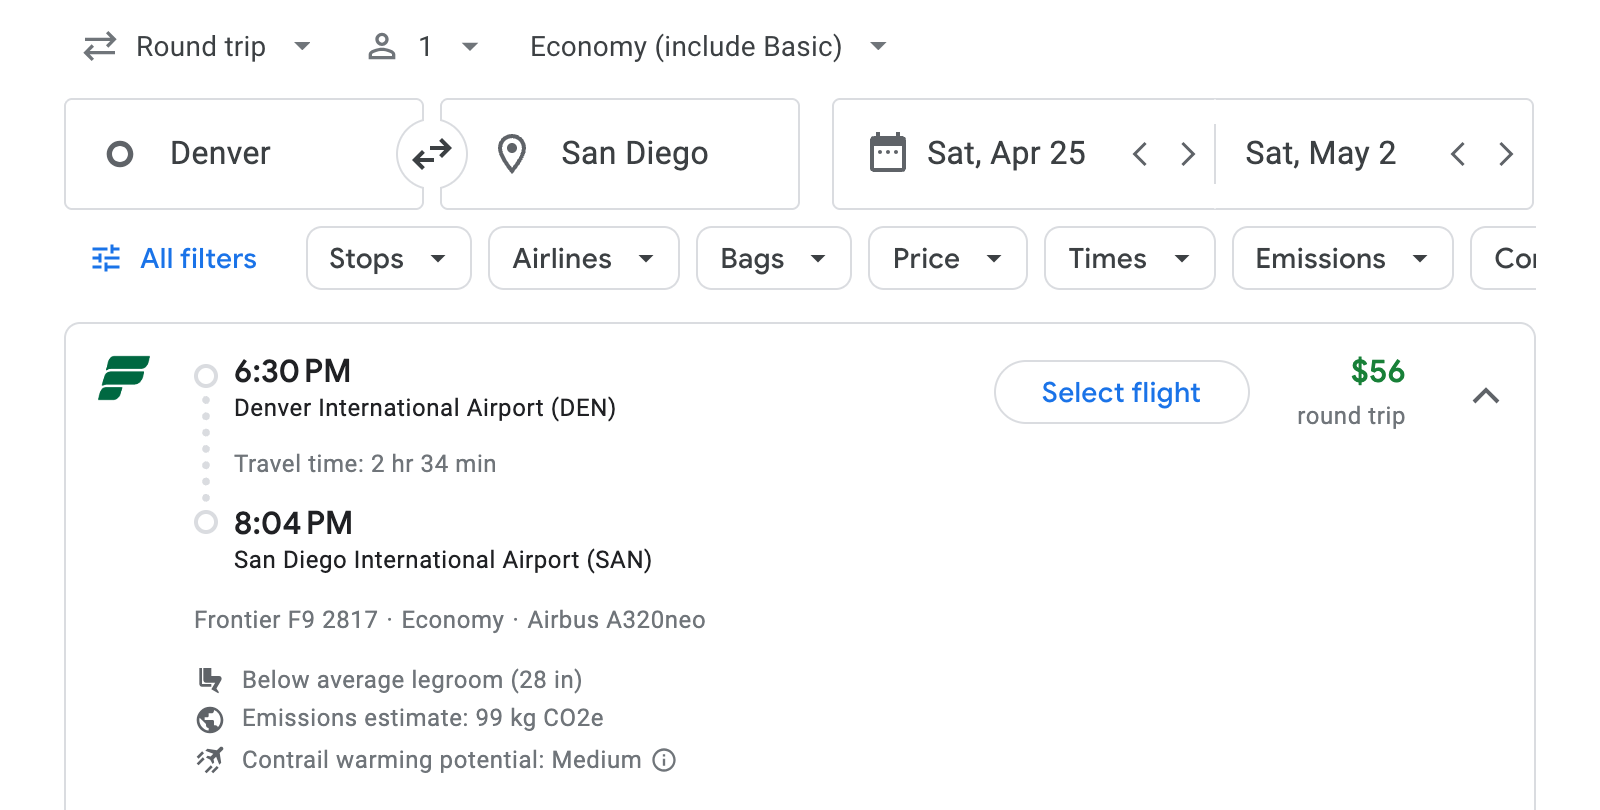The image size is (1600, 810).
Task: Click the All filters settings icon
Action: (106, 258)
